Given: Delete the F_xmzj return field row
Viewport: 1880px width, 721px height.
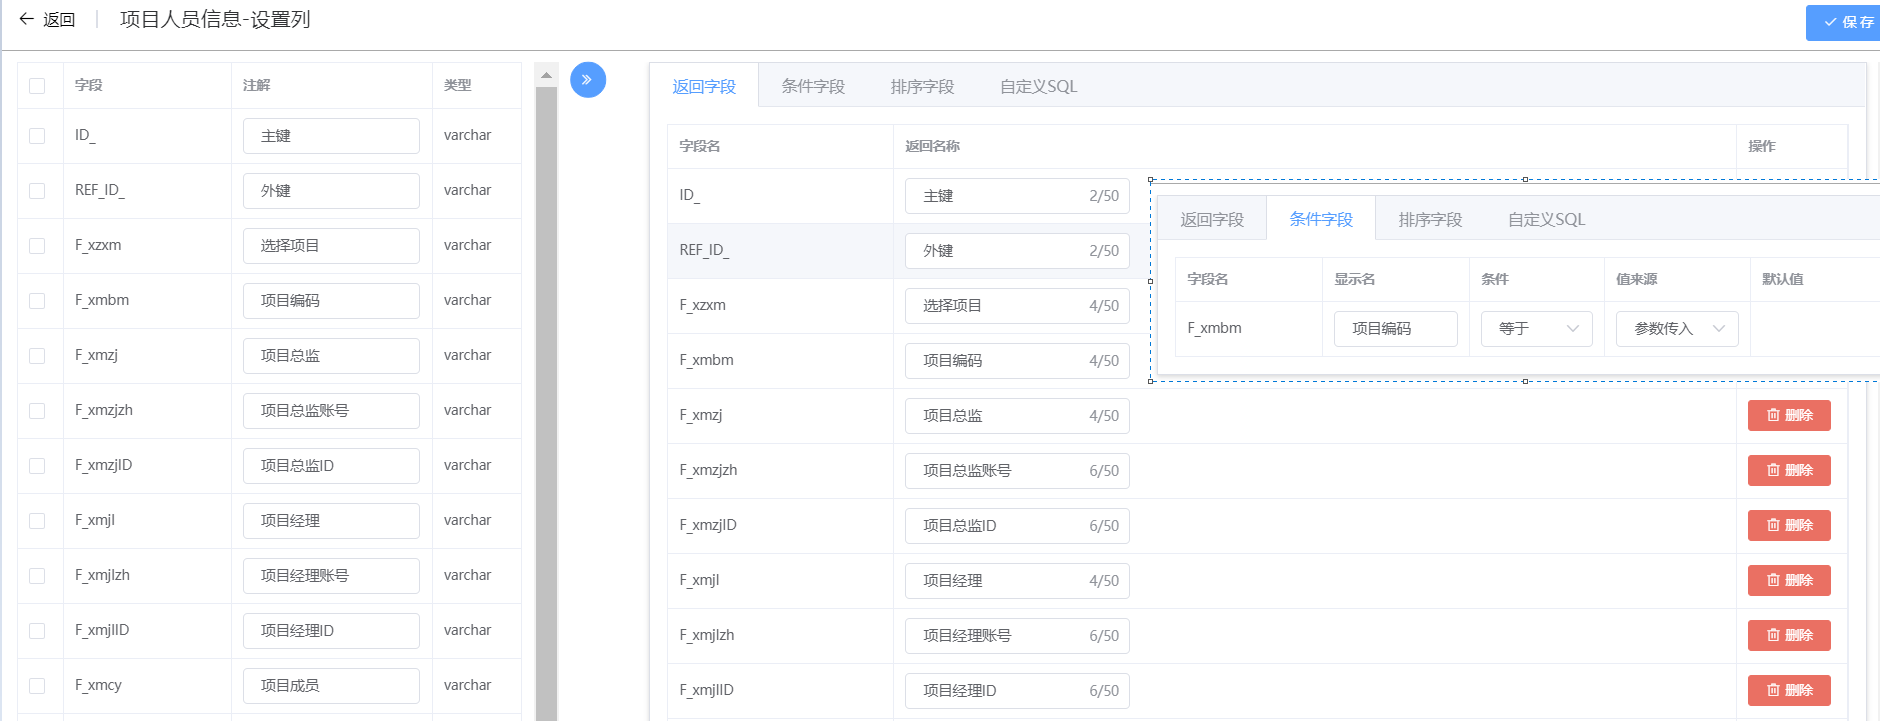Looking at the screenshot, I should 1788,415.
